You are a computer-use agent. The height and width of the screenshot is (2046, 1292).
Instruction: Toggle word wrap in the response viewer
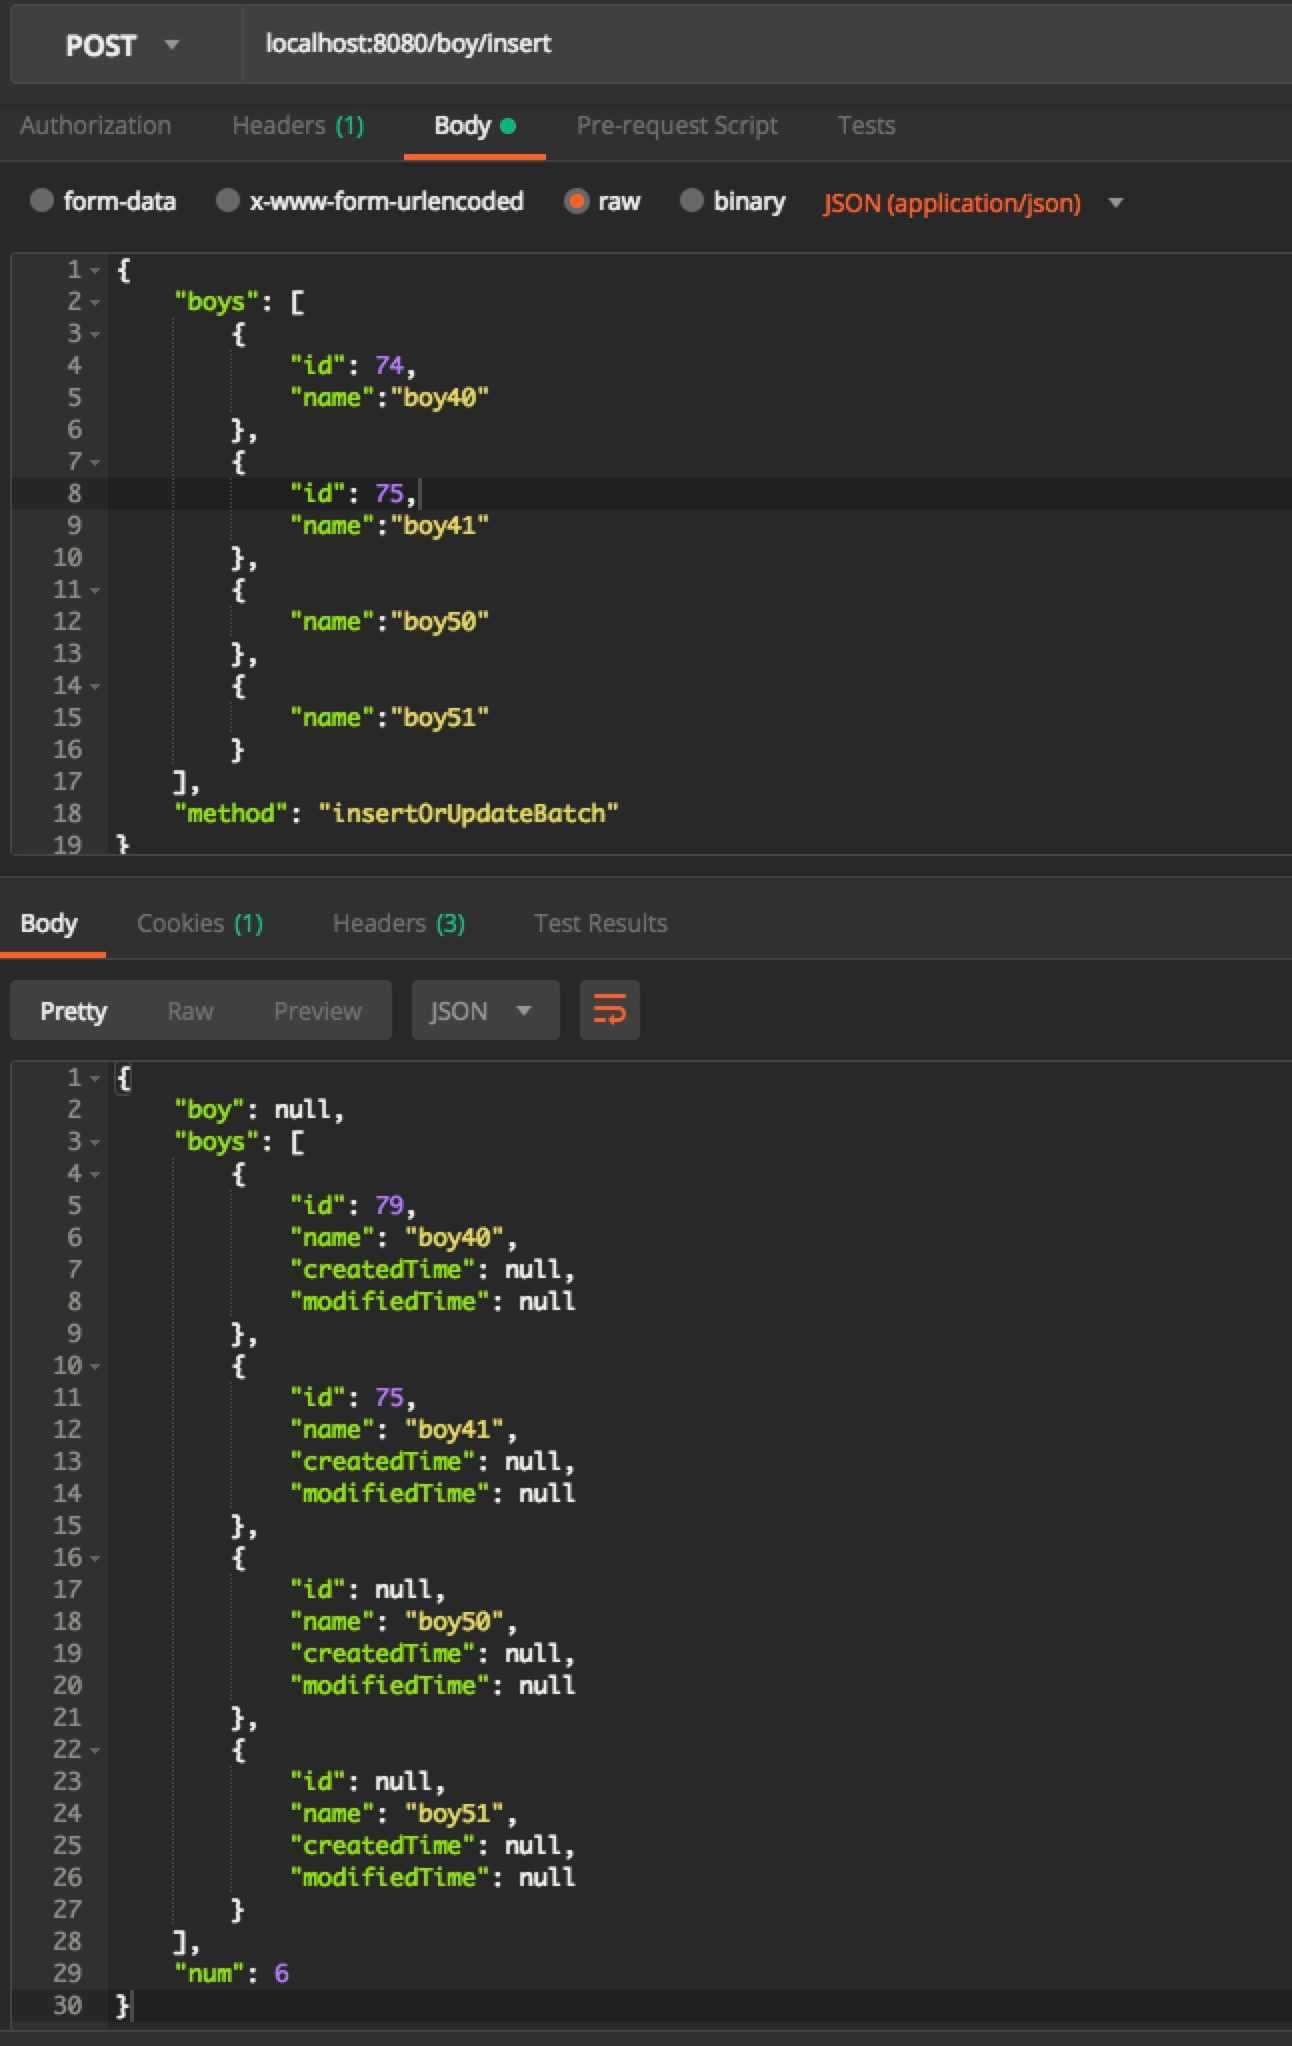609,1010
